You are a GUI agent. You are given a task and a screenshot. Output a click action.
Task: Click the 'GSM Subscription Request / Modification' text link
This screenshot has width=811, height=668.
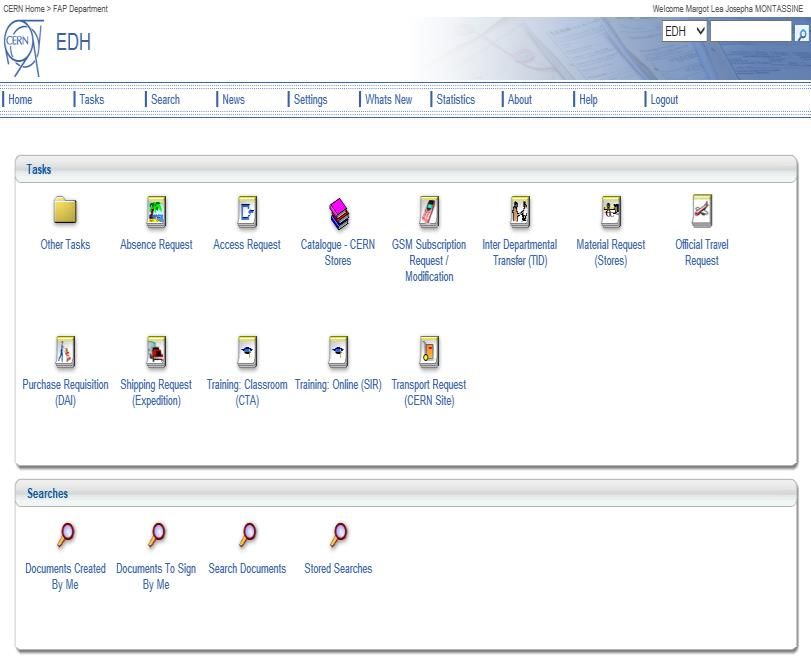pos(429,260)
